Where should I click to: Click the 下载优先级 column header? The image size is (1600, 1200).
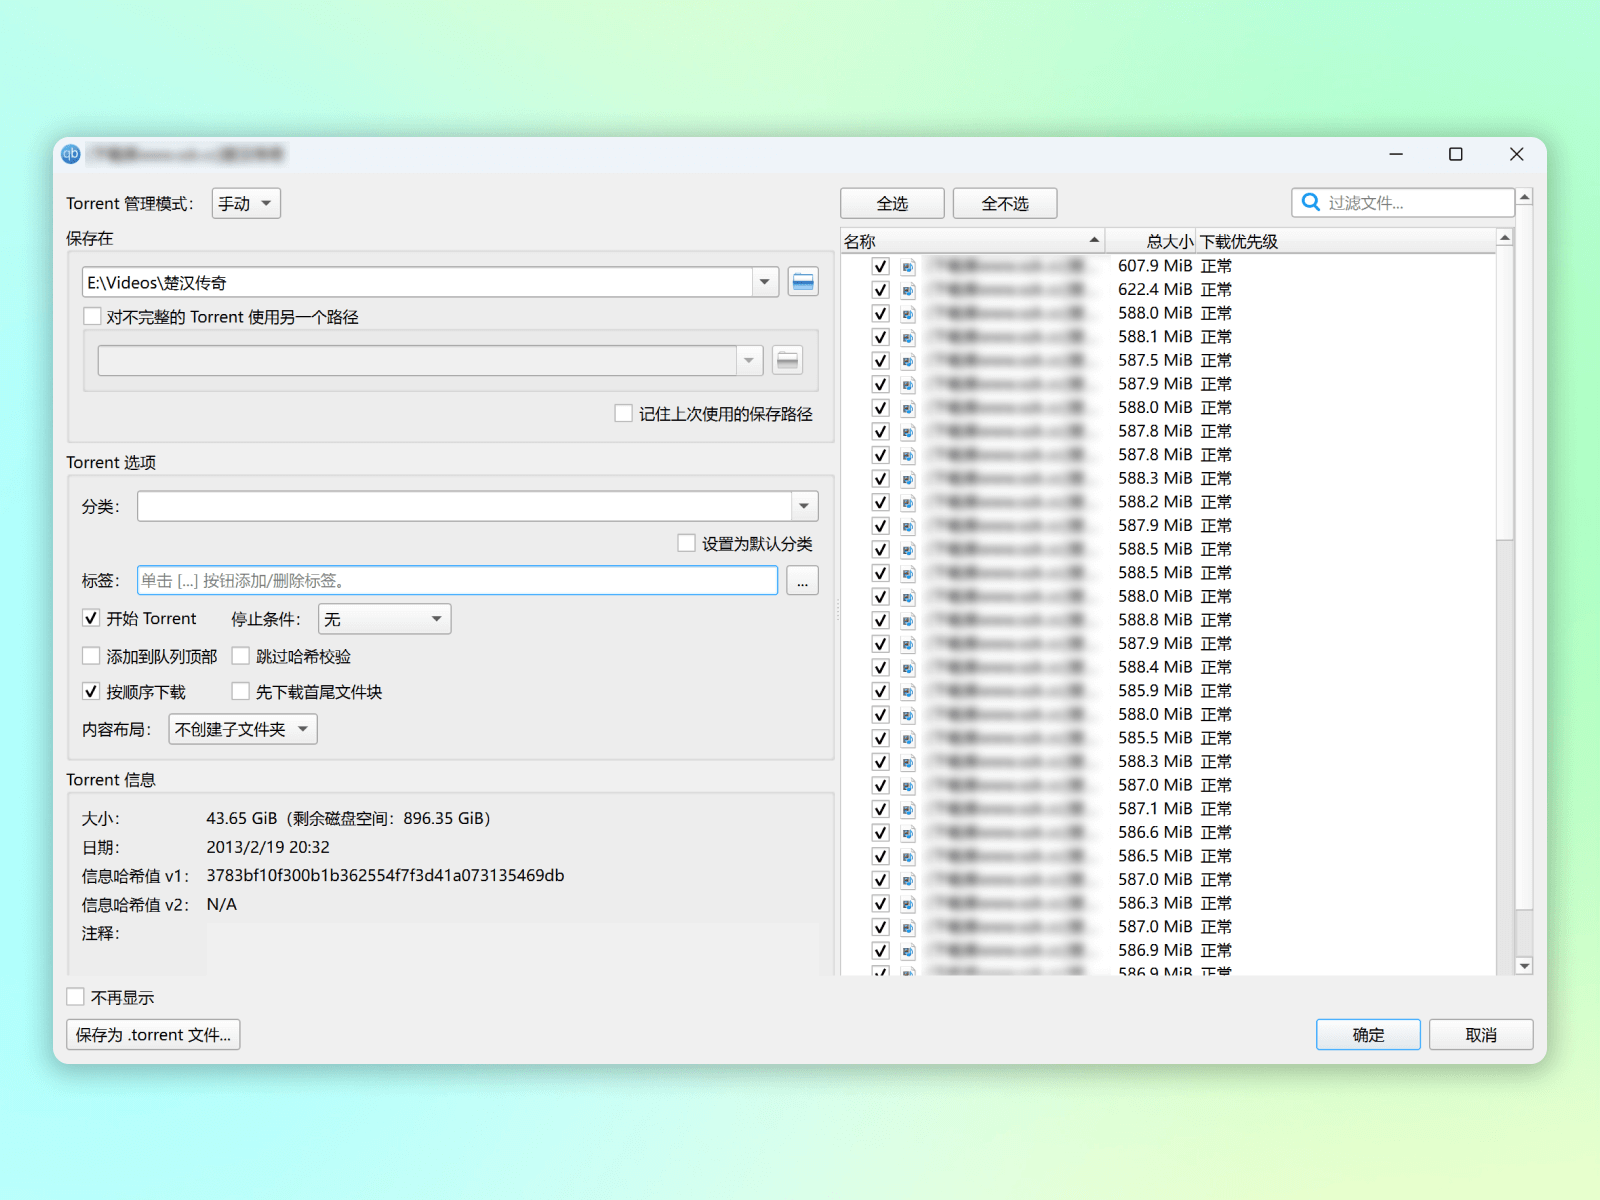[x=1239, y=242]
